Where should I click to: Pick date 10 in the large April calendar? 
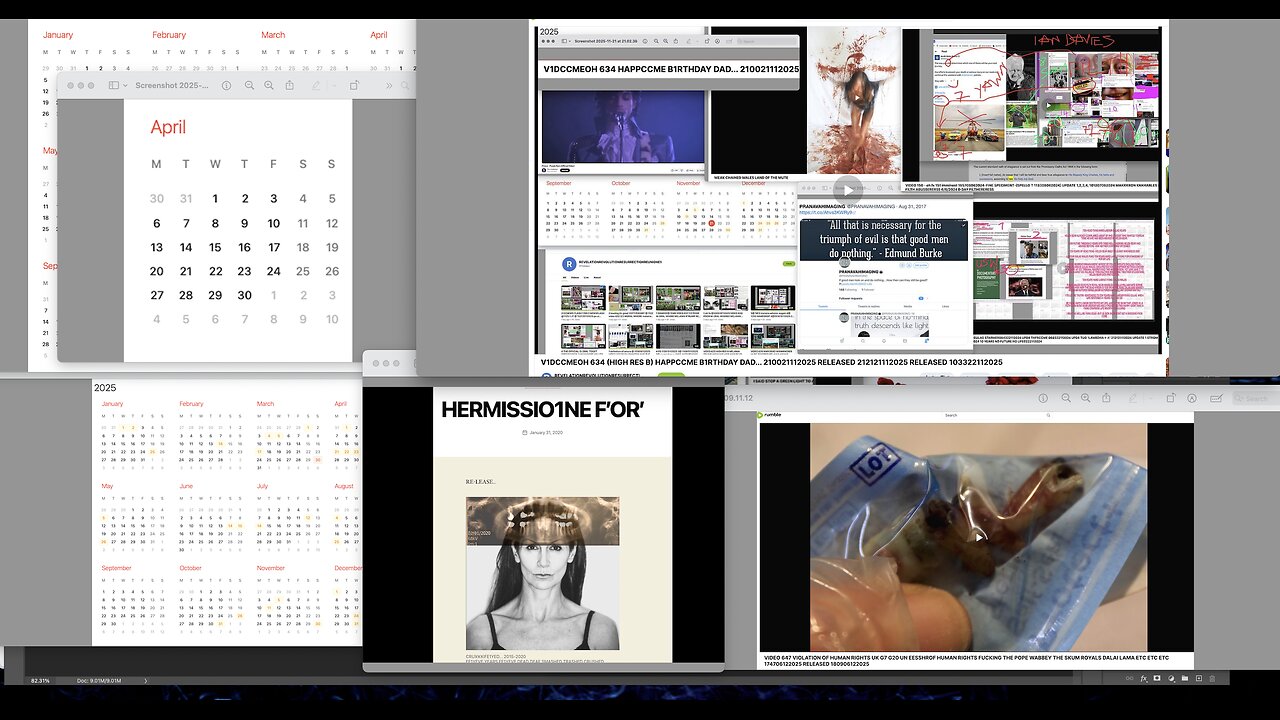click(x=273, y=223)
